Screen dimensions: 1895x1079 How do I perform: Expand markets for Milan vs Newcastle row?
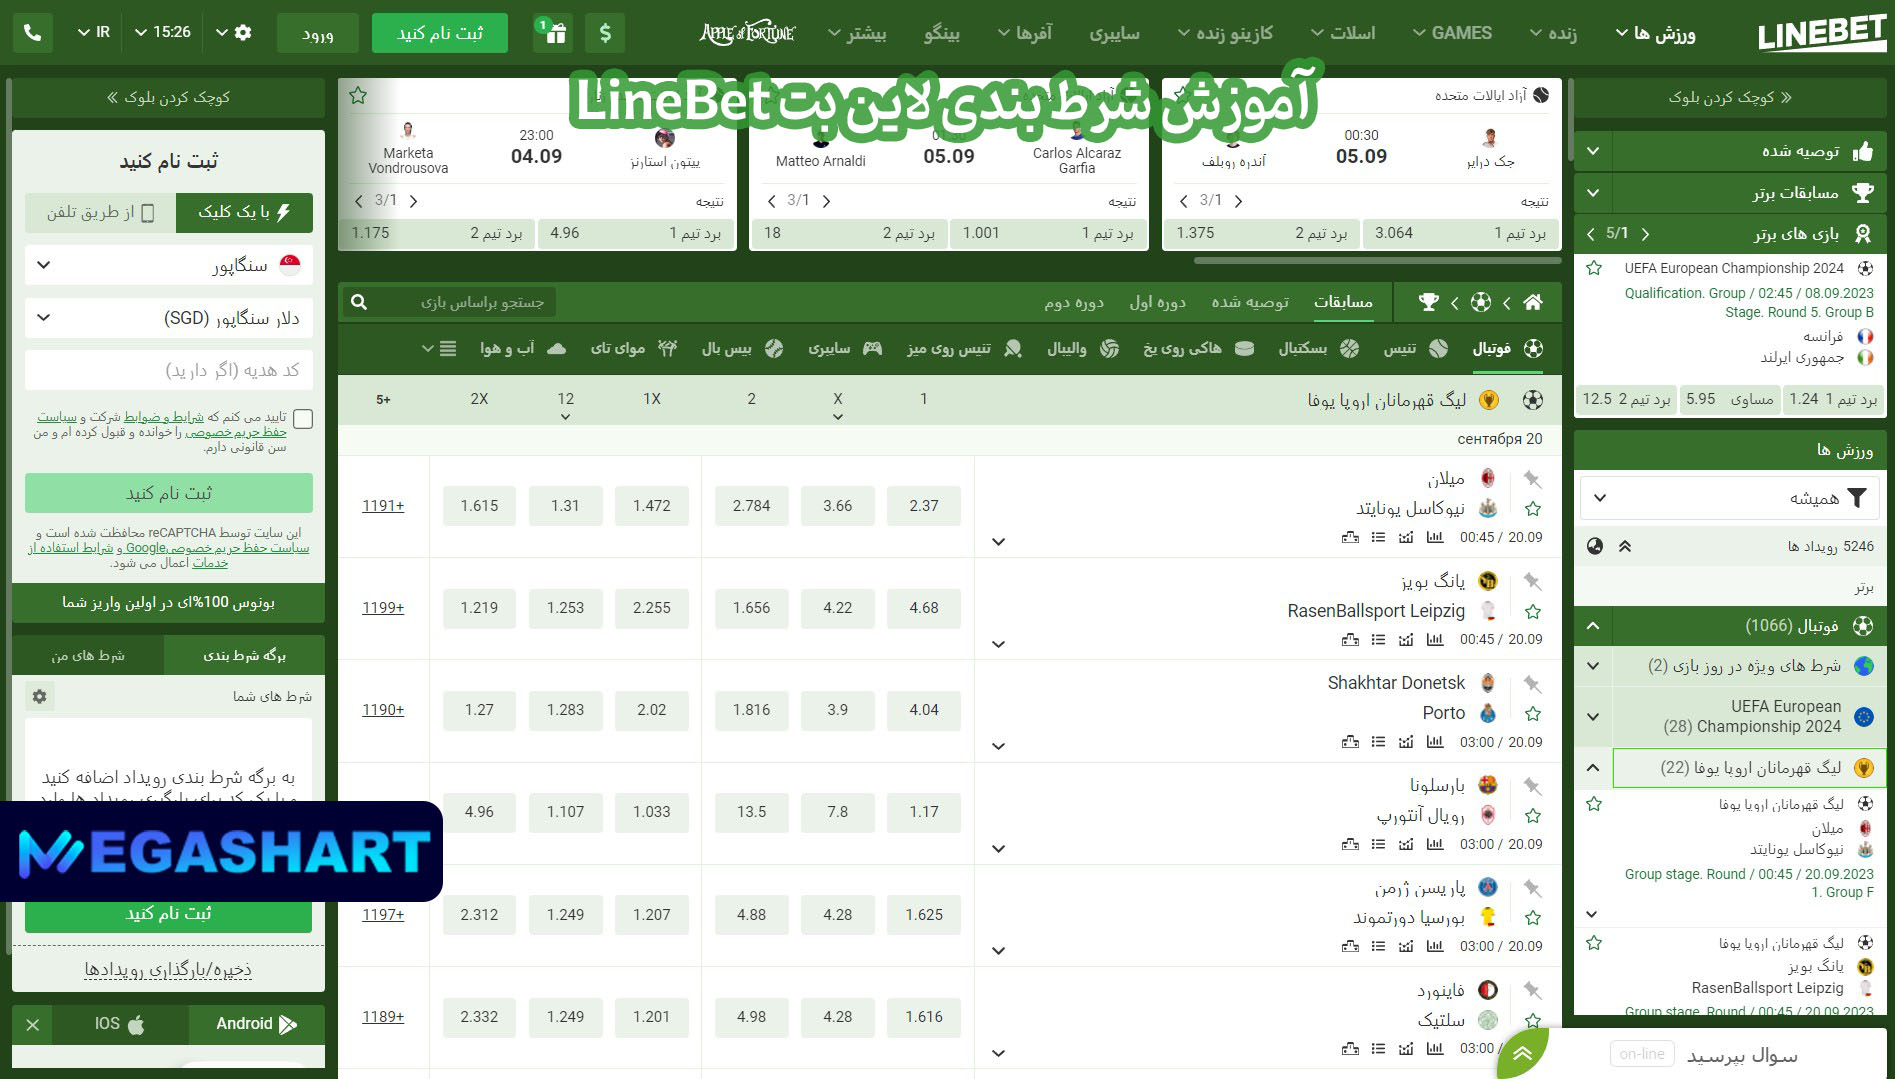point(998,542)
